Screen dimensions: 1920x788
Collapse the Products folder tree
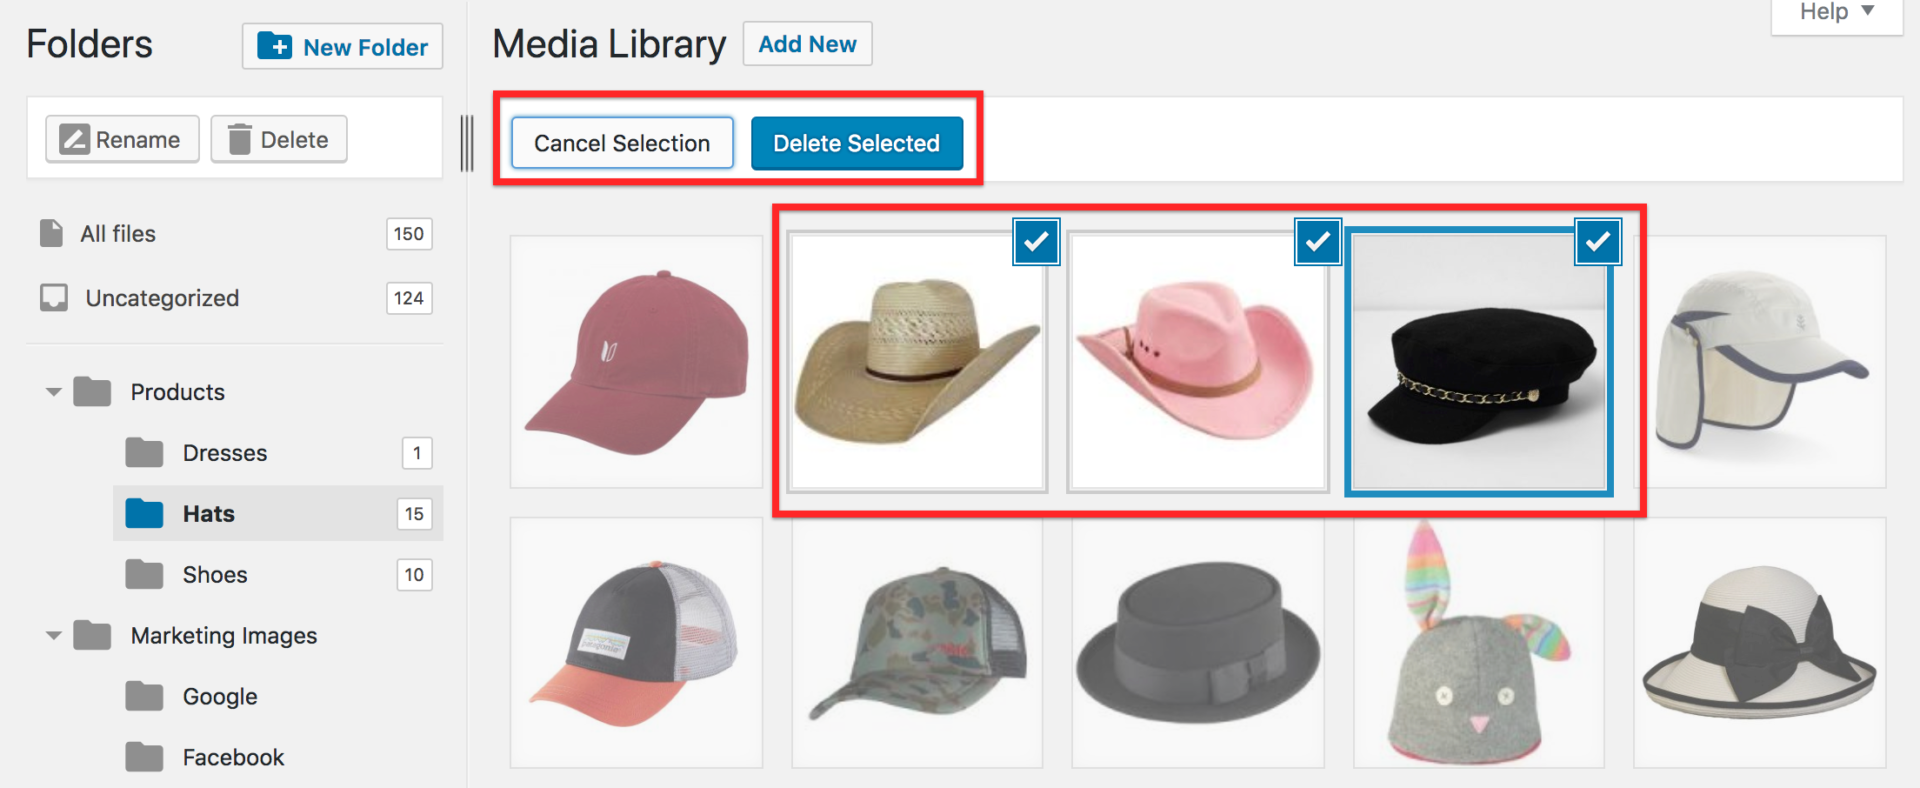tap(54, 392)
